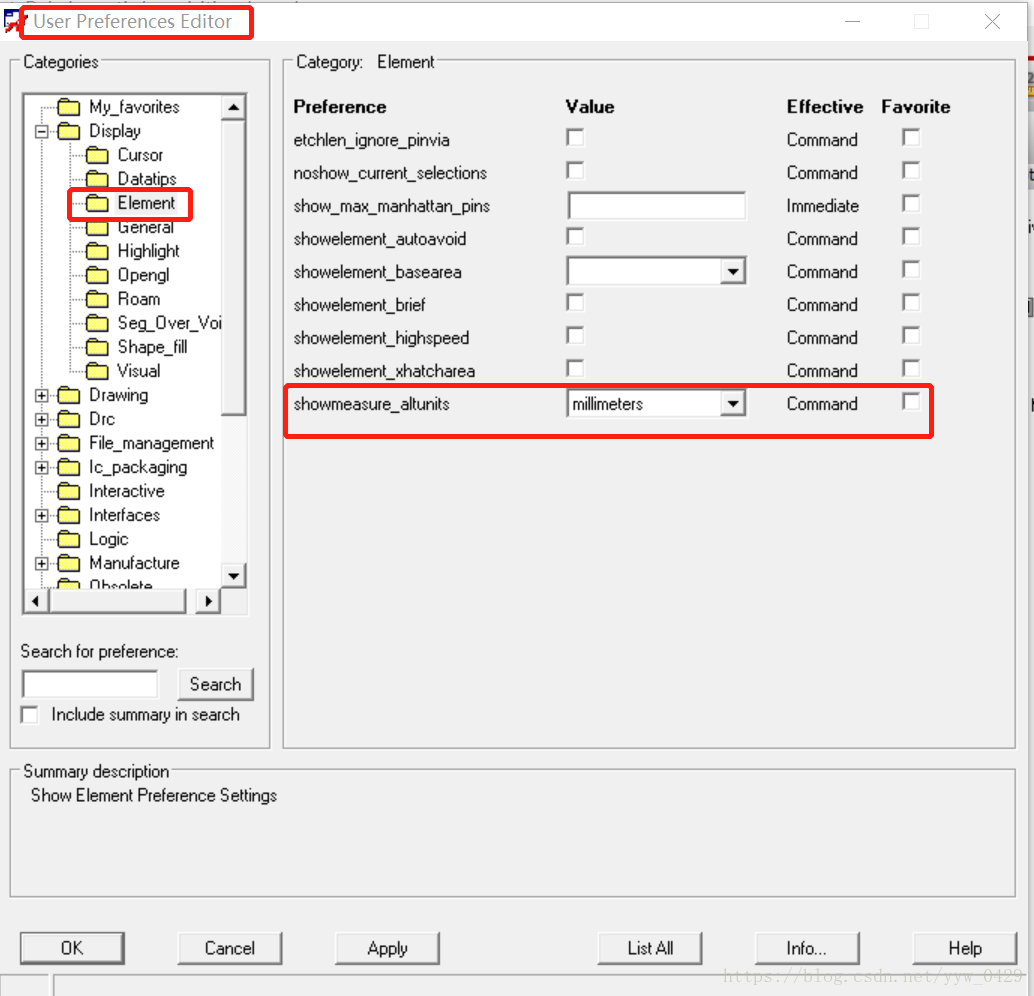Click the List All button
Viewport: 1034px width, 996px height.
[x=650, y=948]
